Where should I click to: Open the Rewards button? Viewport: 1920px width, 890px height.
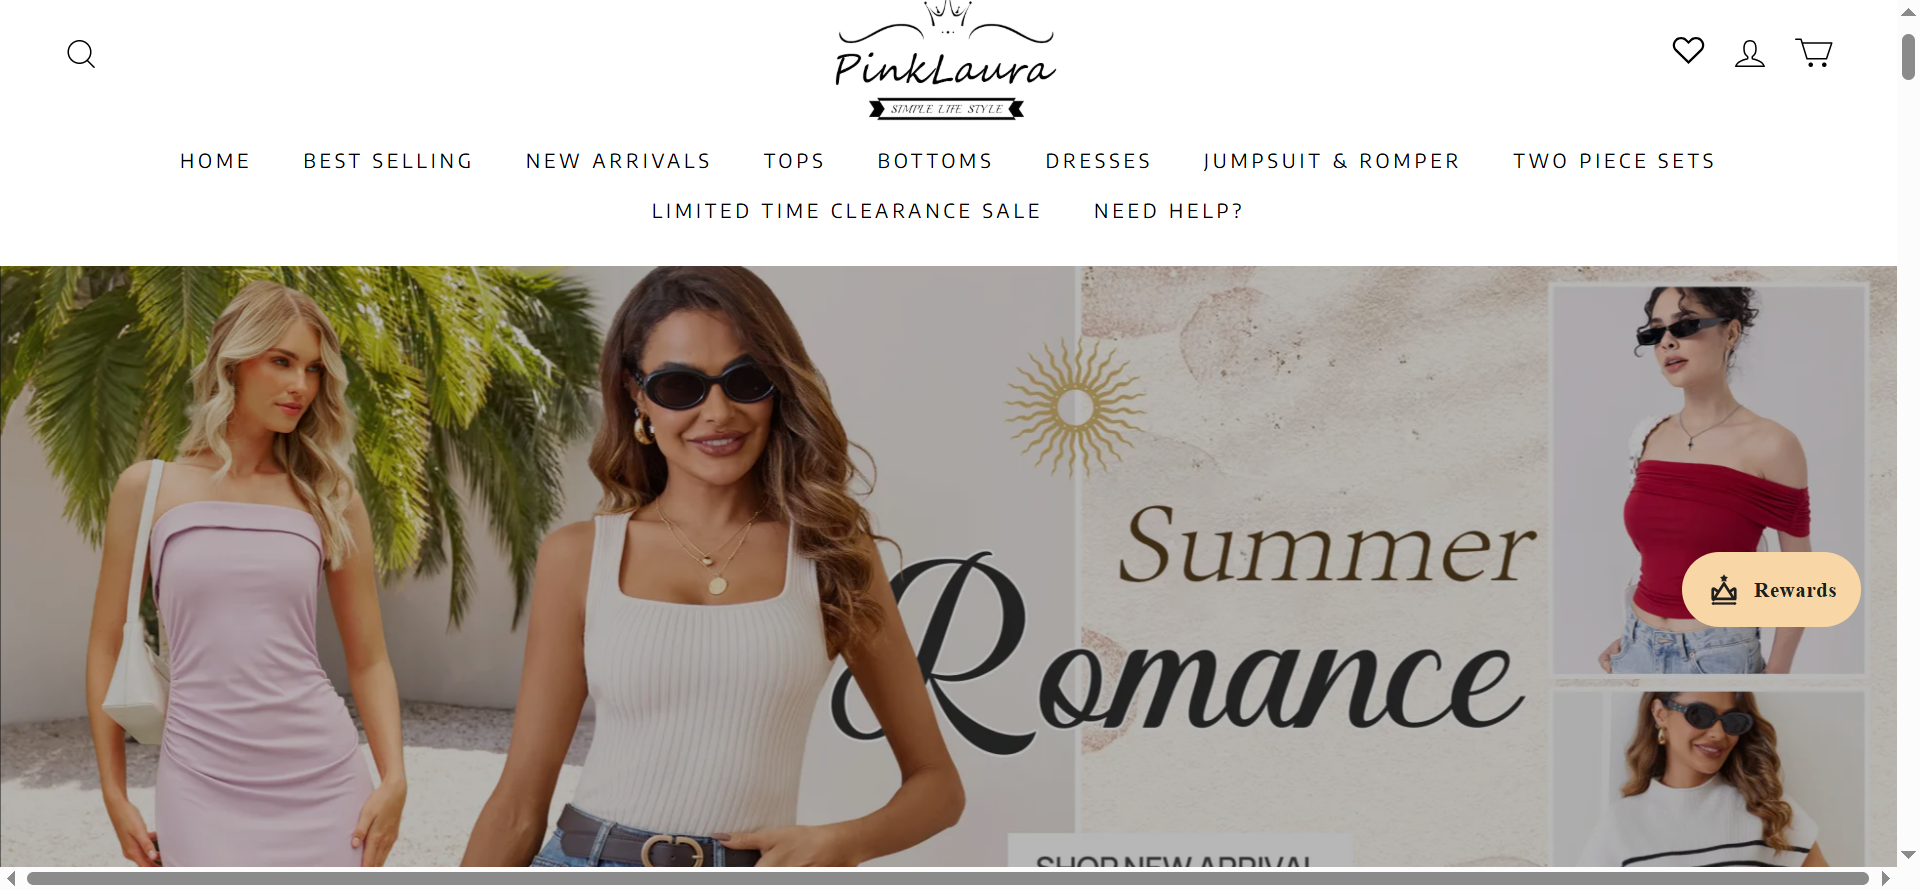(x=1771, y=590)
